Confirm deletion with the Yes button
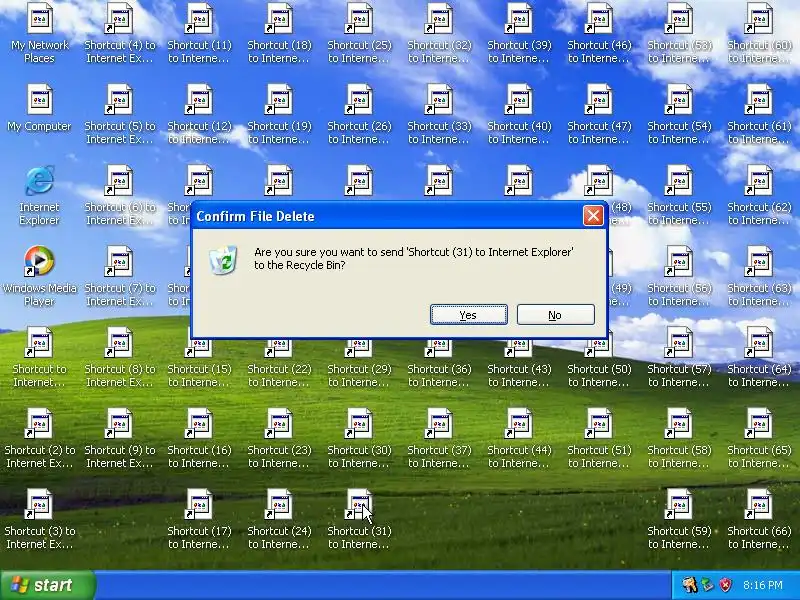The width and height of the screenshot is (800, 600). 468,315
